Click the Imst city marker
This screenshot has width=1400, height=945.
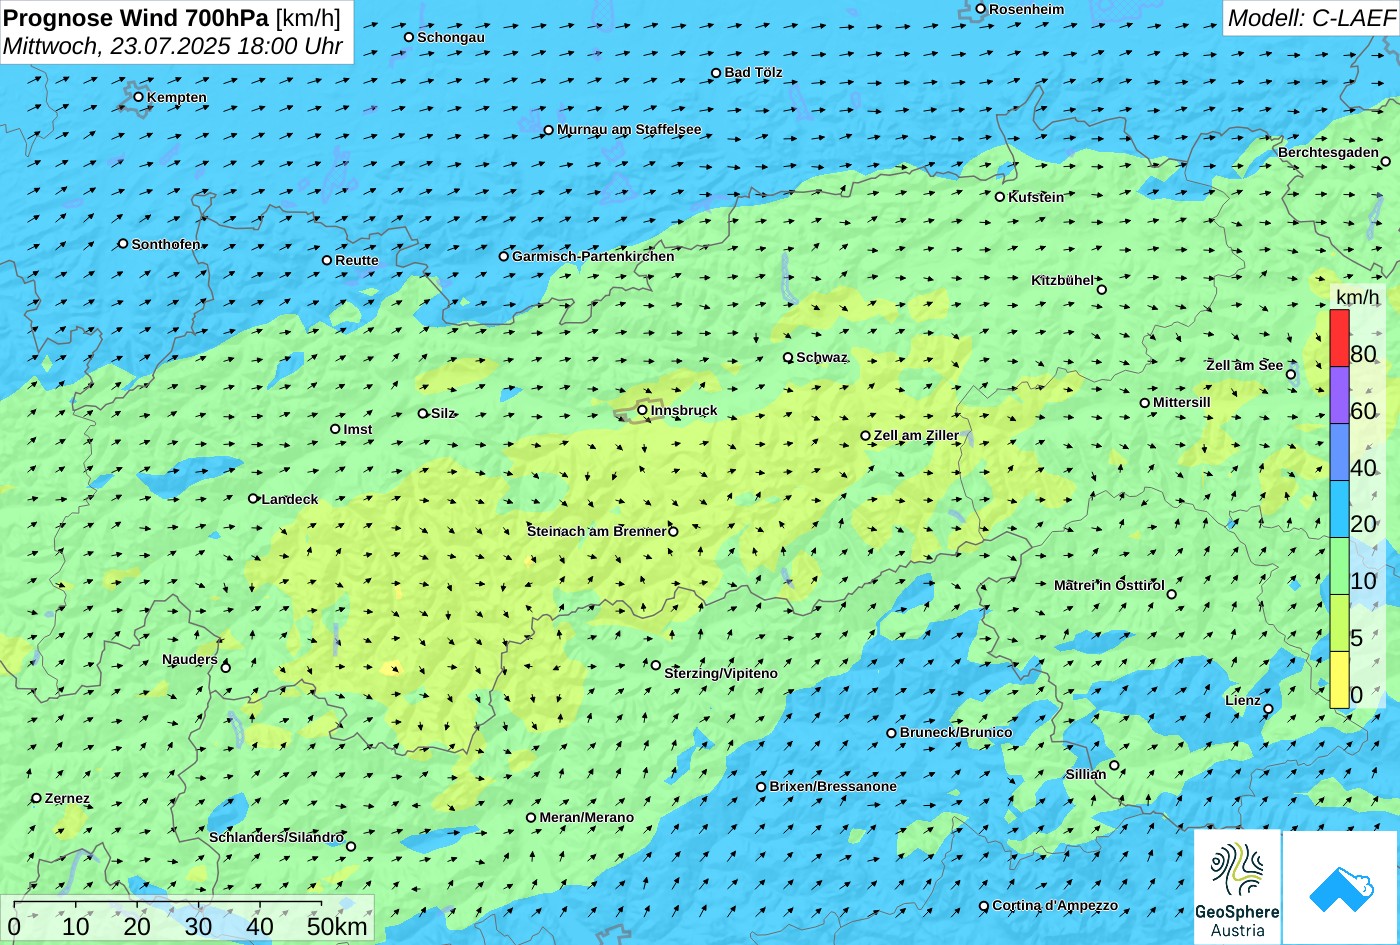click(335, 429)
